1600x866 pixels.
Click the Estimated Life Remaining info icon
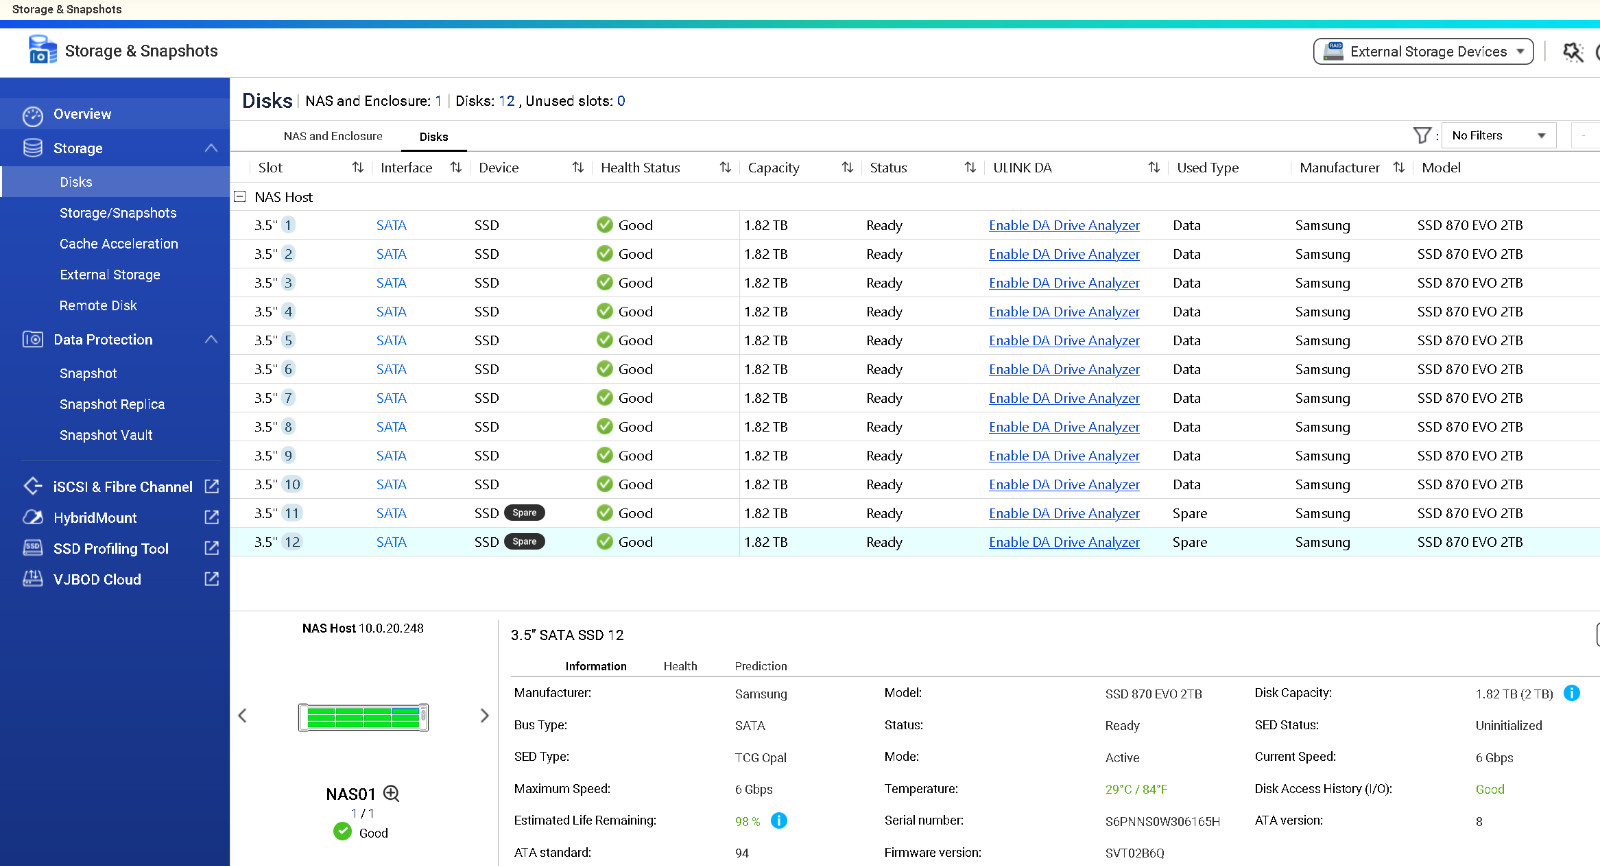(779, 821)
